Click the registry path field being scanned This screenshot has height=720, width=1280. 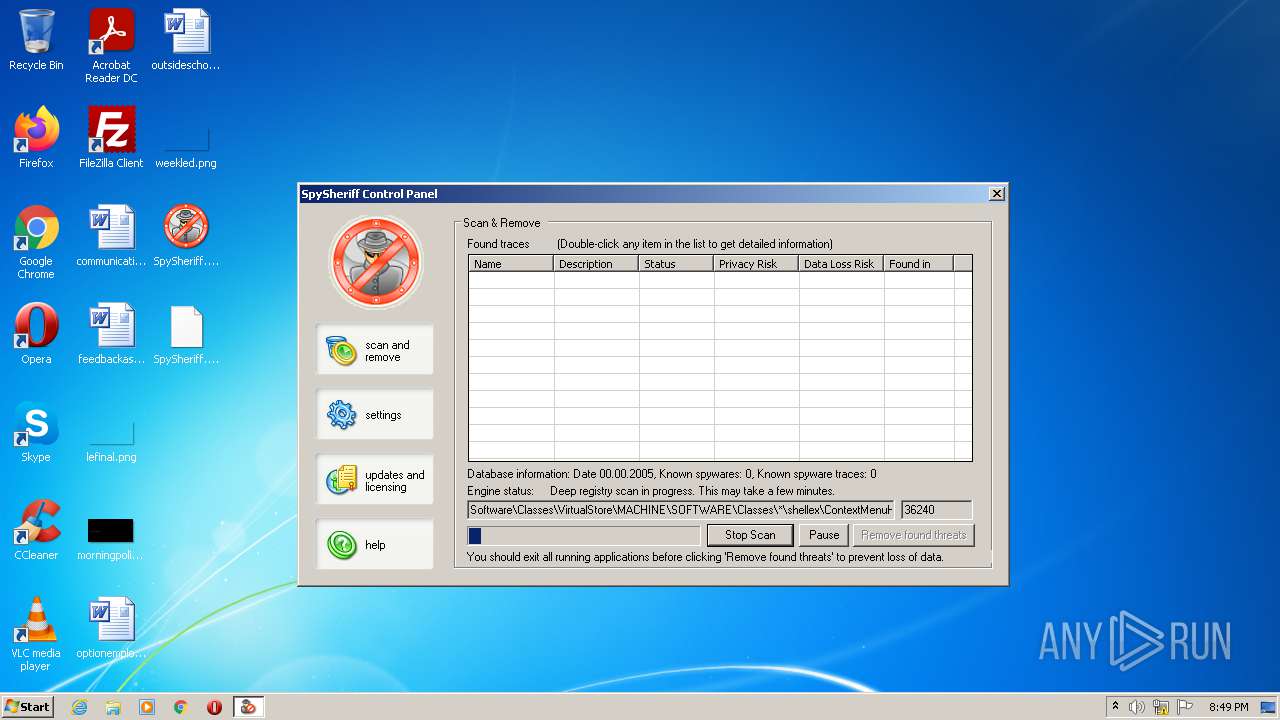pos(681,510)
